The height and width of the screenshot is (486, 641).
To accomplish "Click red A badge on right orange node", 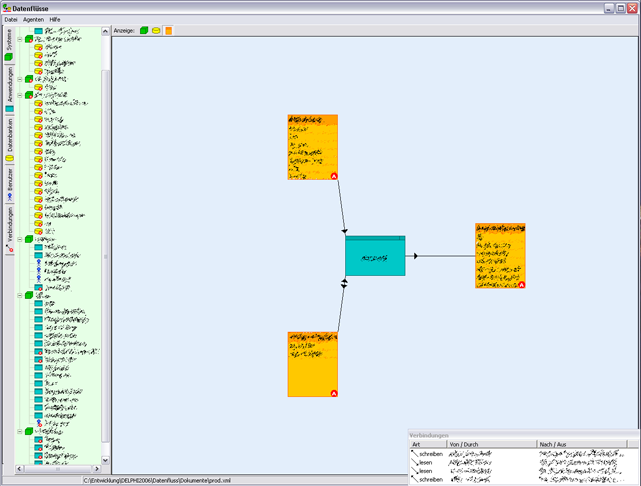I will tap(522, 285).
